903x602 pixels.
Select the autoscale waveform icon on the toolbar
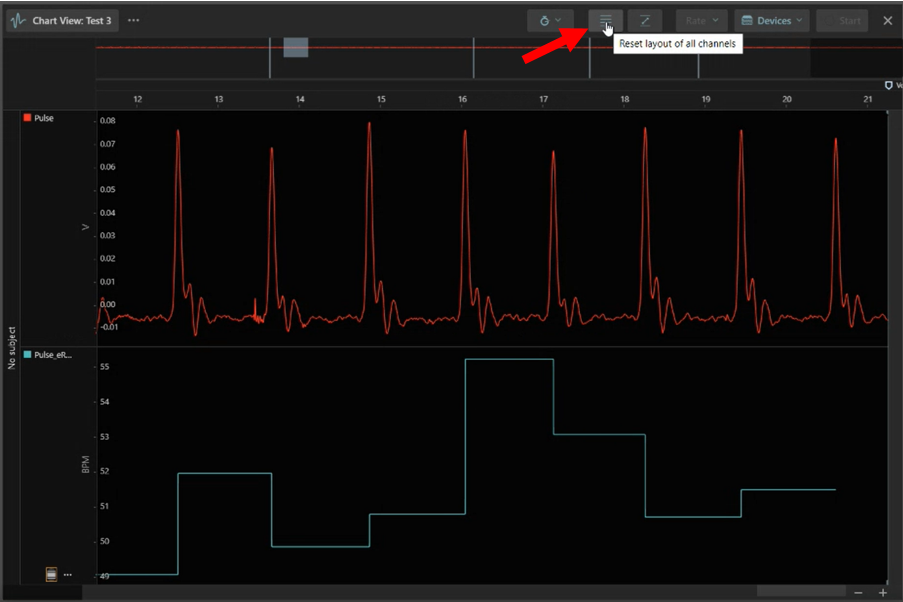click(645, 20)
